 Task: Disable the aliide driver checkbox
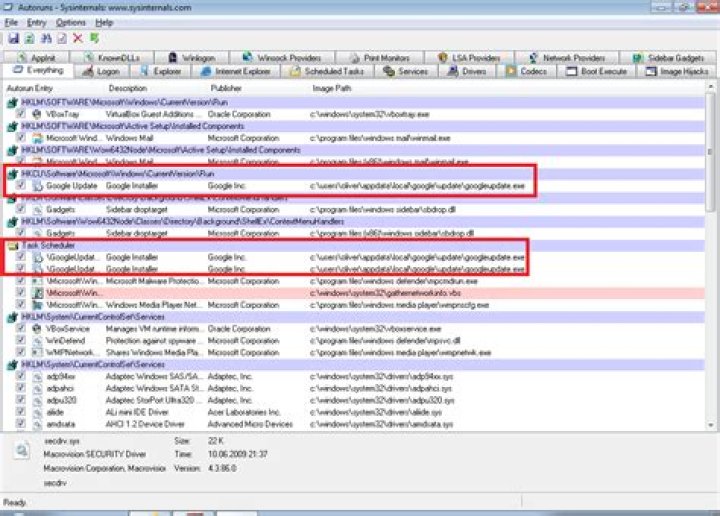(21, 412)
